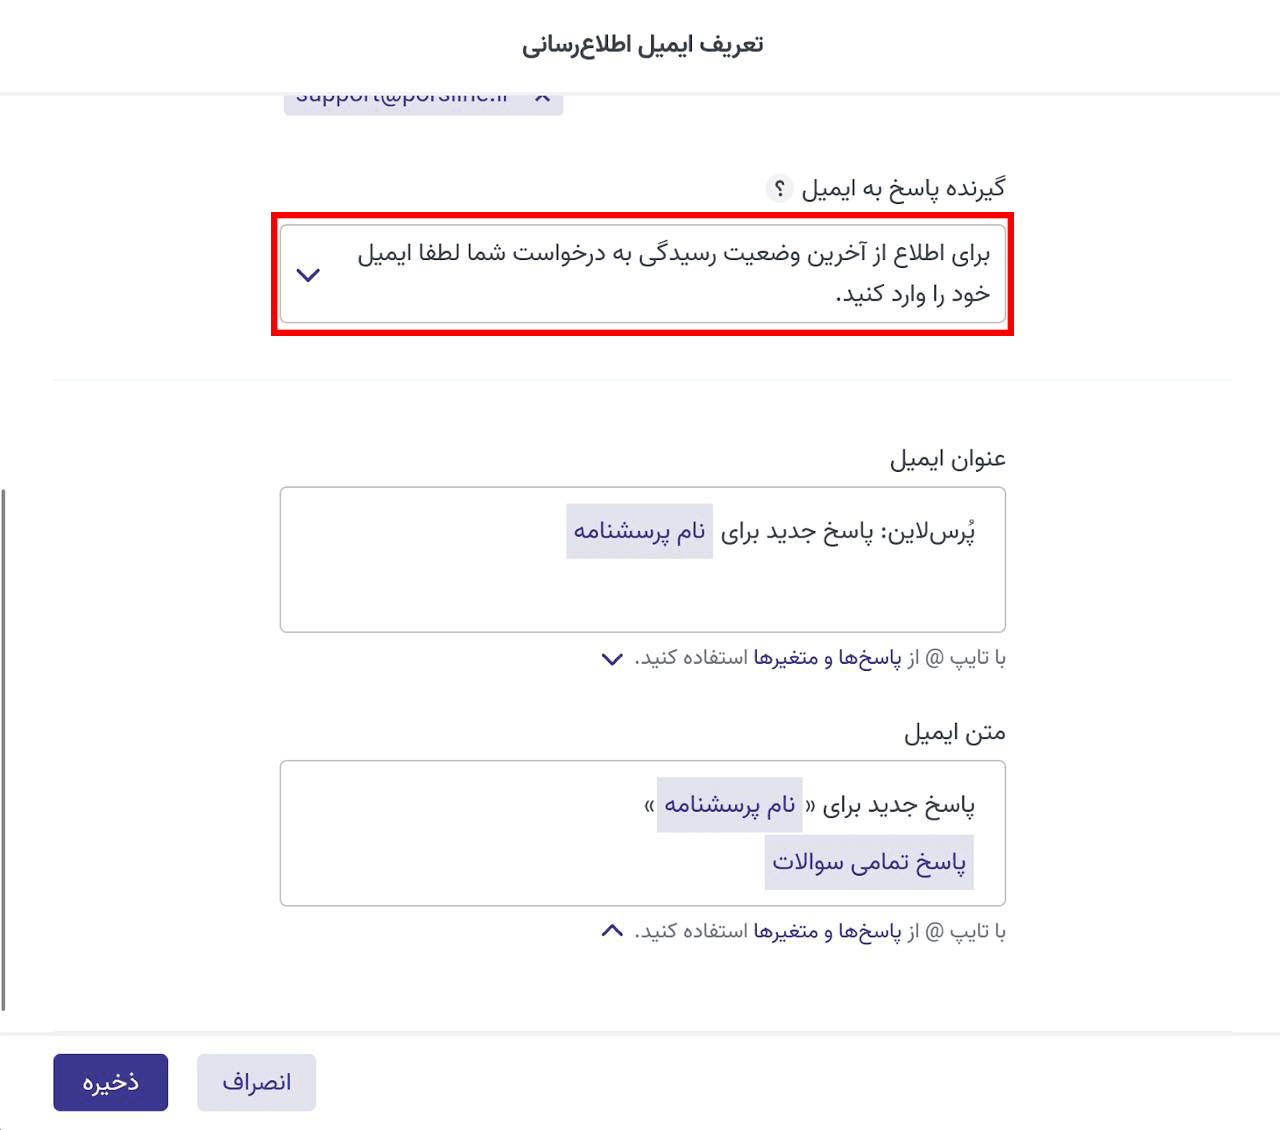This screenshot has height=1130, width=1280.
Task: Click the متن ایمیل label
Action: (x=954, y=733)
